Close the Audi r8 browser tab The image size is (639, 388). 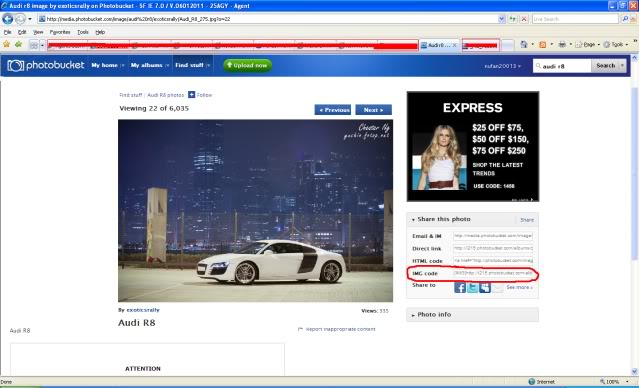click(x=455, y=45)
